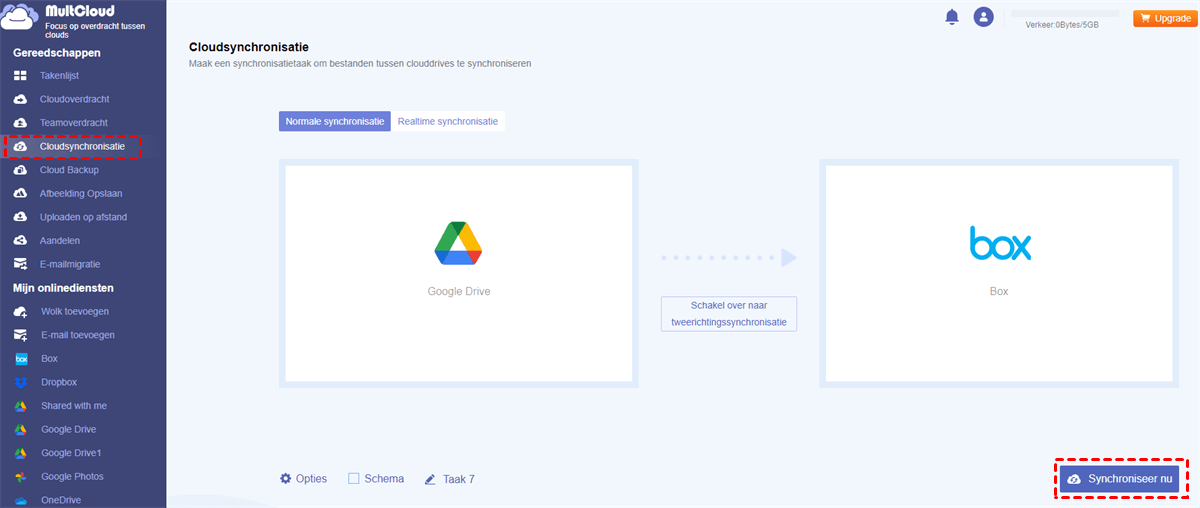Click the traffic usage progress bar

click(x=1065, y=13)
